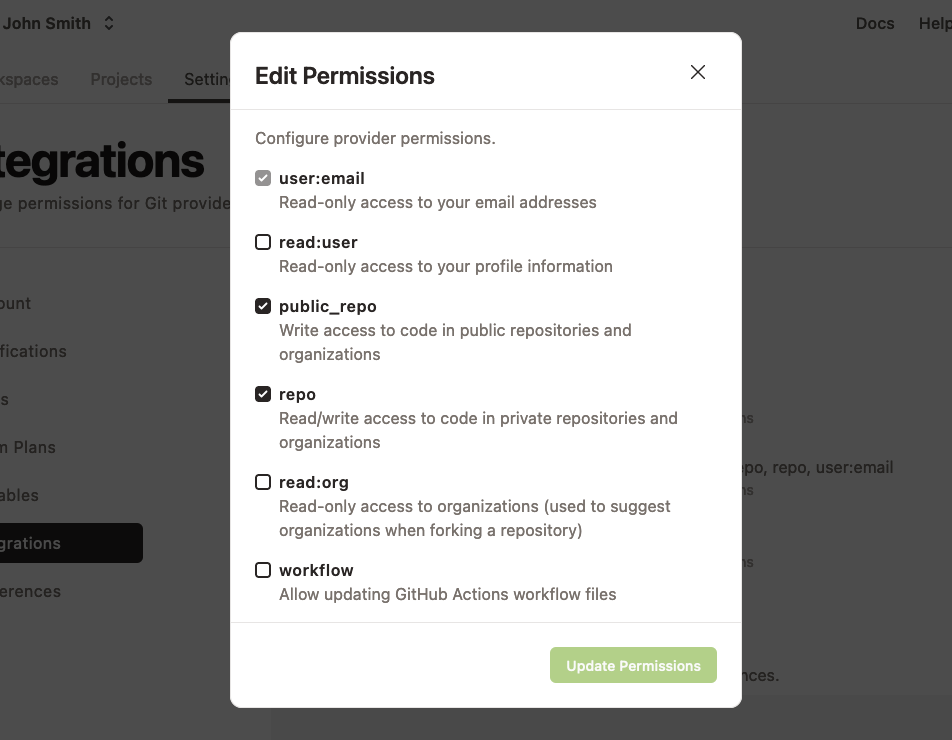Click the user:email checkbox

click(x=263, y=178)
